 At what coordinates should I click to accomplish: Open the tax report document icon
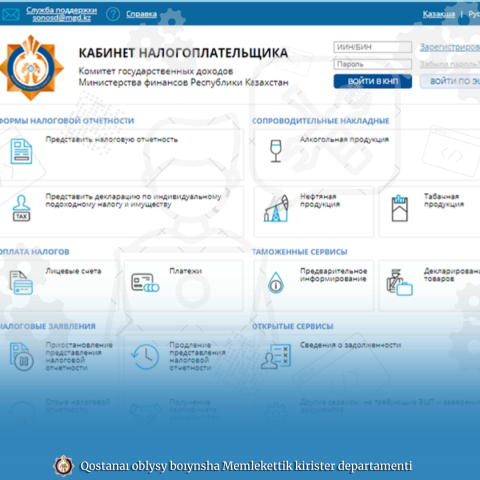[21, 152]
